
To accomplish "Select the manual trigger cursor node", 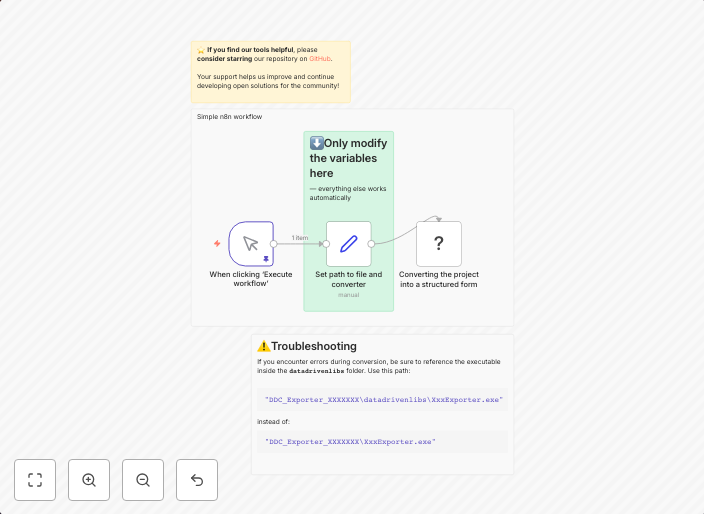I will 250,243.
